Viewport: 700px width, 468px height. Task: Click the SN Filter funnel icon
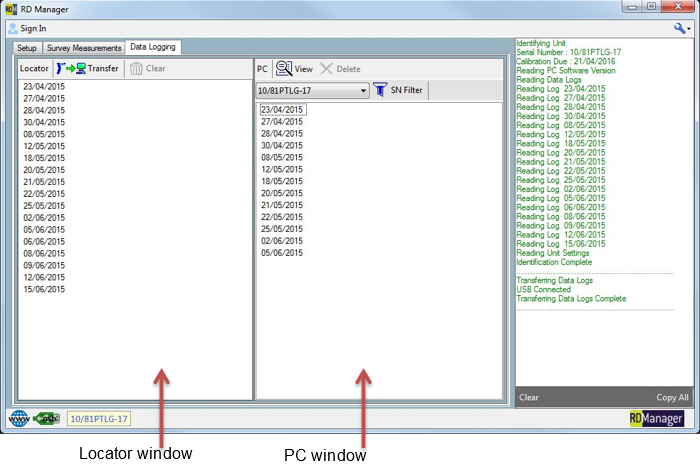(380, 89)
